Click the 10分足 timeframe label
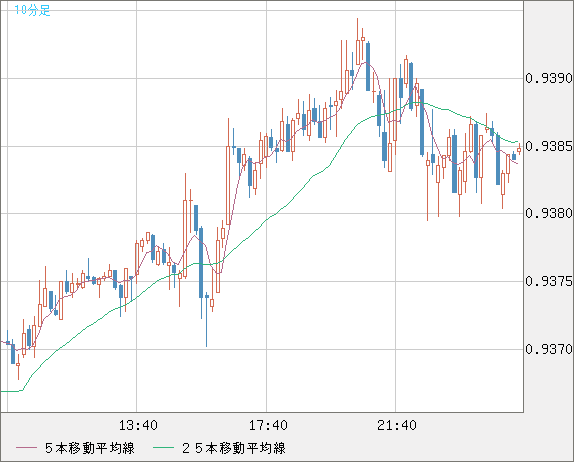The height and width of the screenshot is (462, 574). (x=32, y=10)
